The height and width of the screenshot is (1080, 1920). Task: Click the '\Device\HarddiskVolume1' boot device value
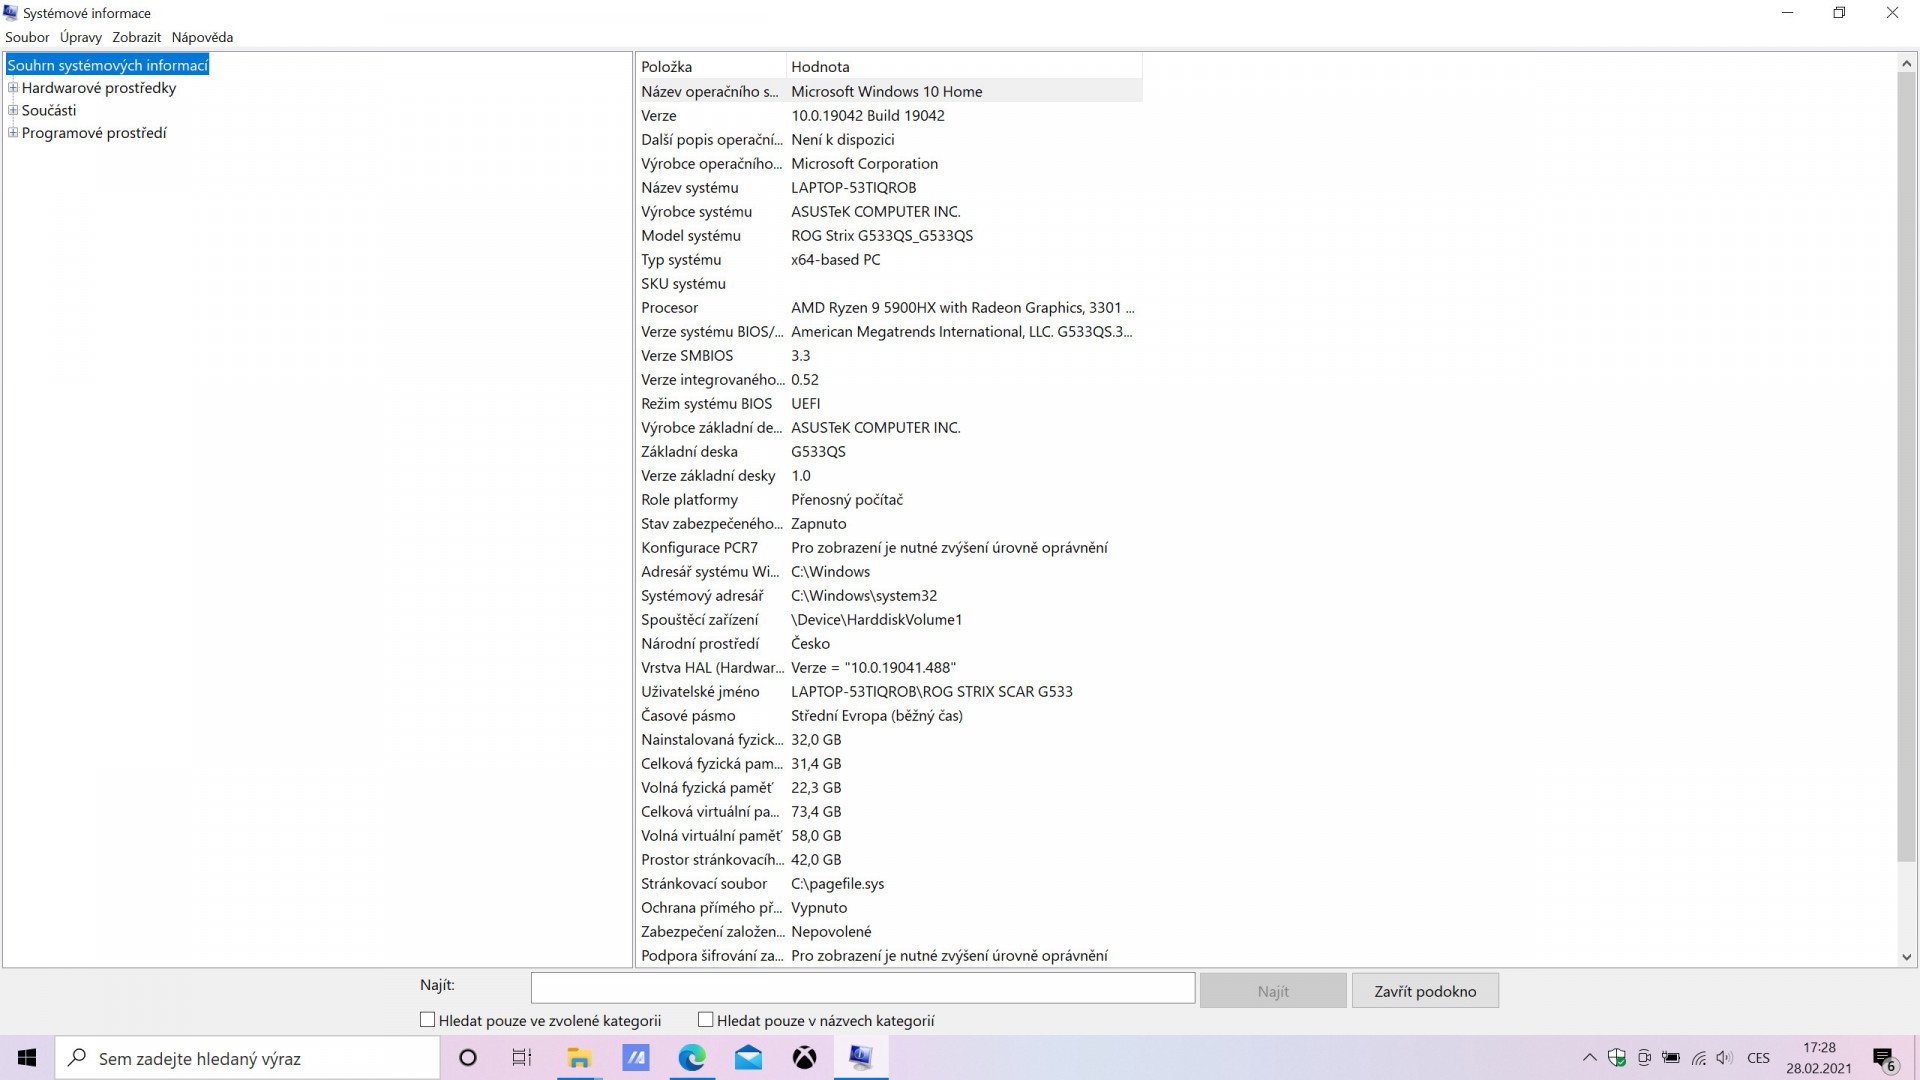point(876,619)
